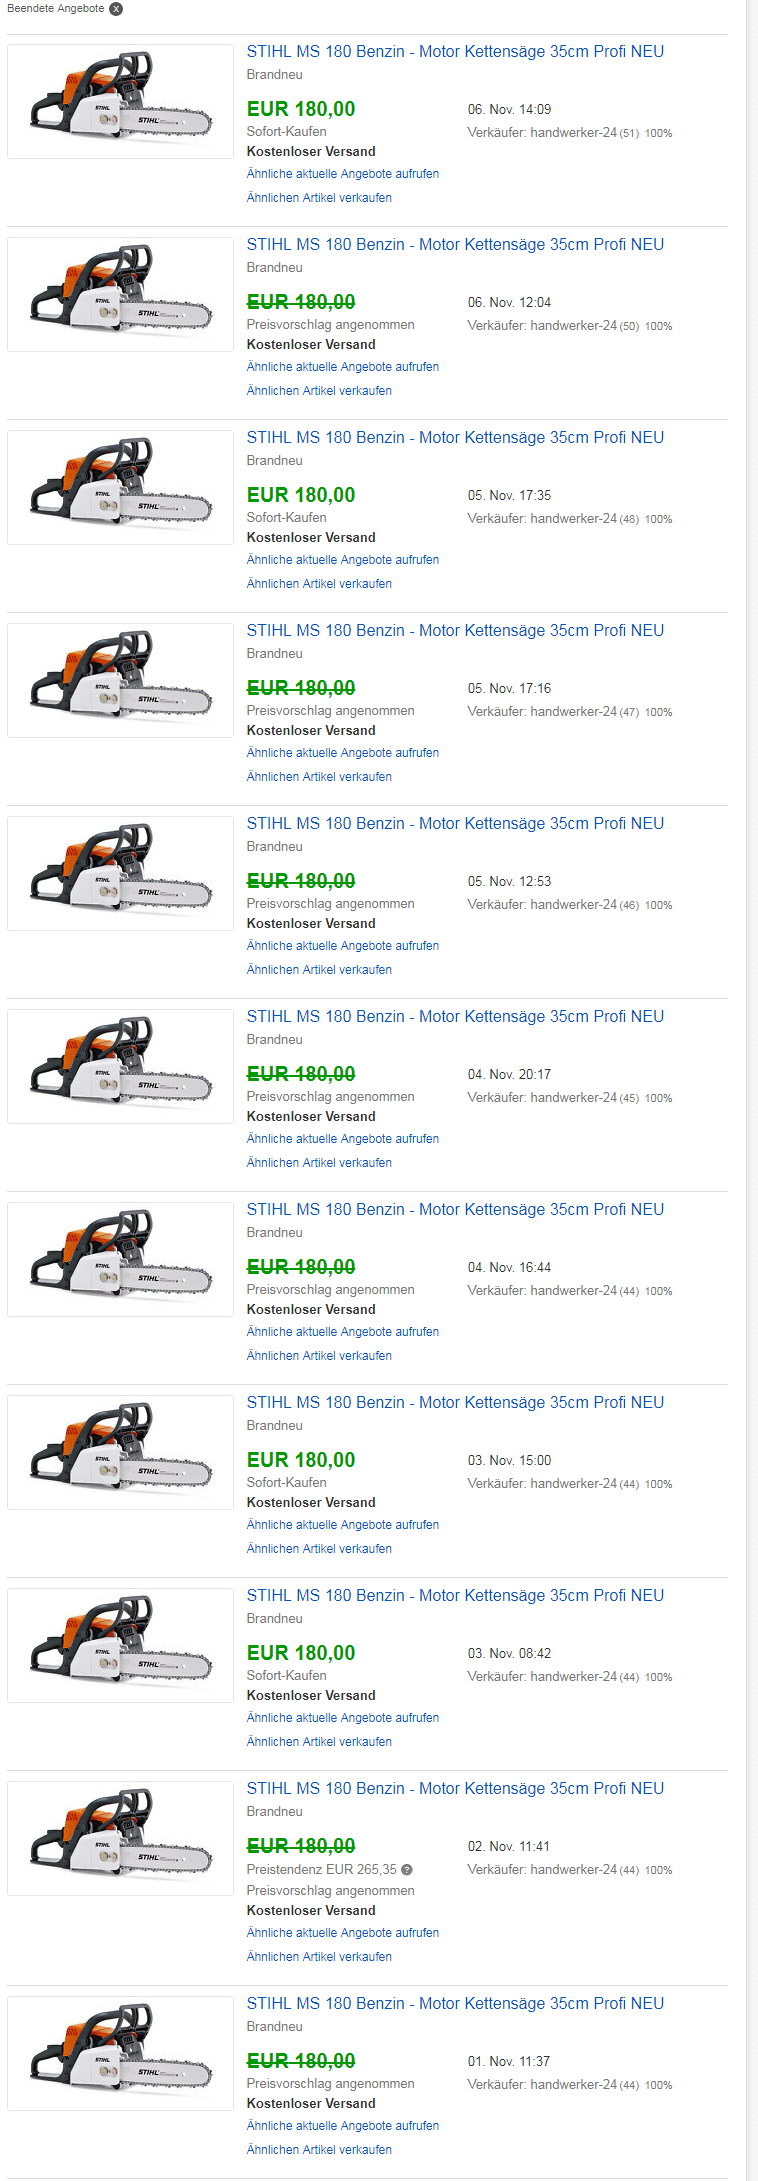Click Ähnlichen Artikel verkaufen for 02. Nov. 11:41

319,1957
